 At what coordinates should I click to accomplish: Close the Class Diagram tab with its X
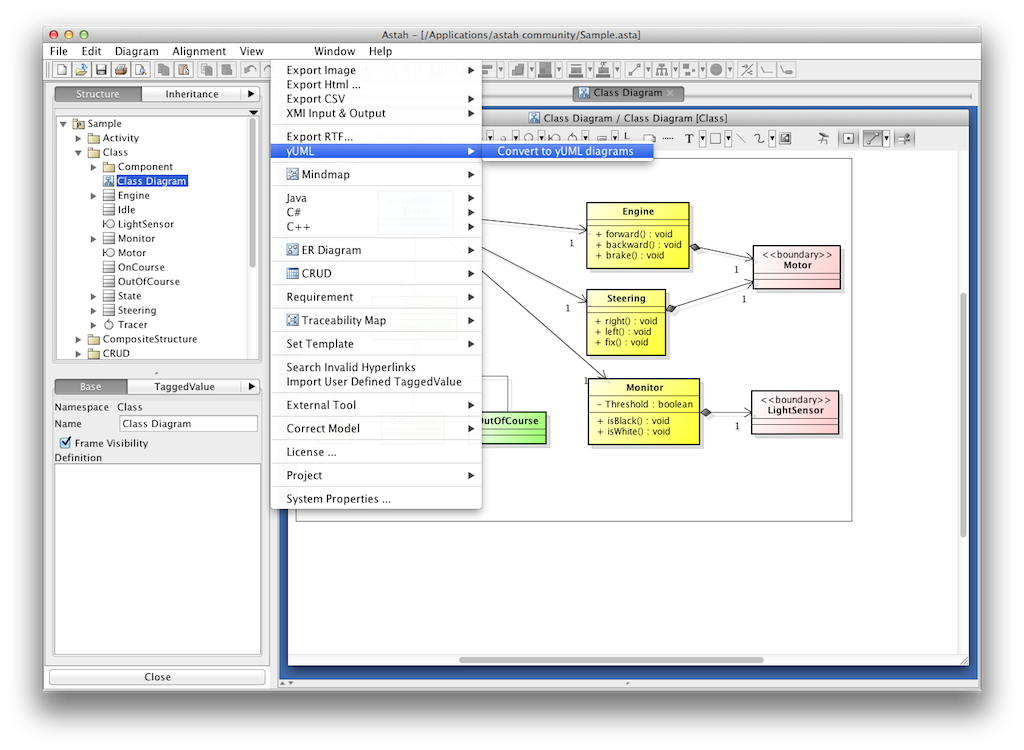670,93
